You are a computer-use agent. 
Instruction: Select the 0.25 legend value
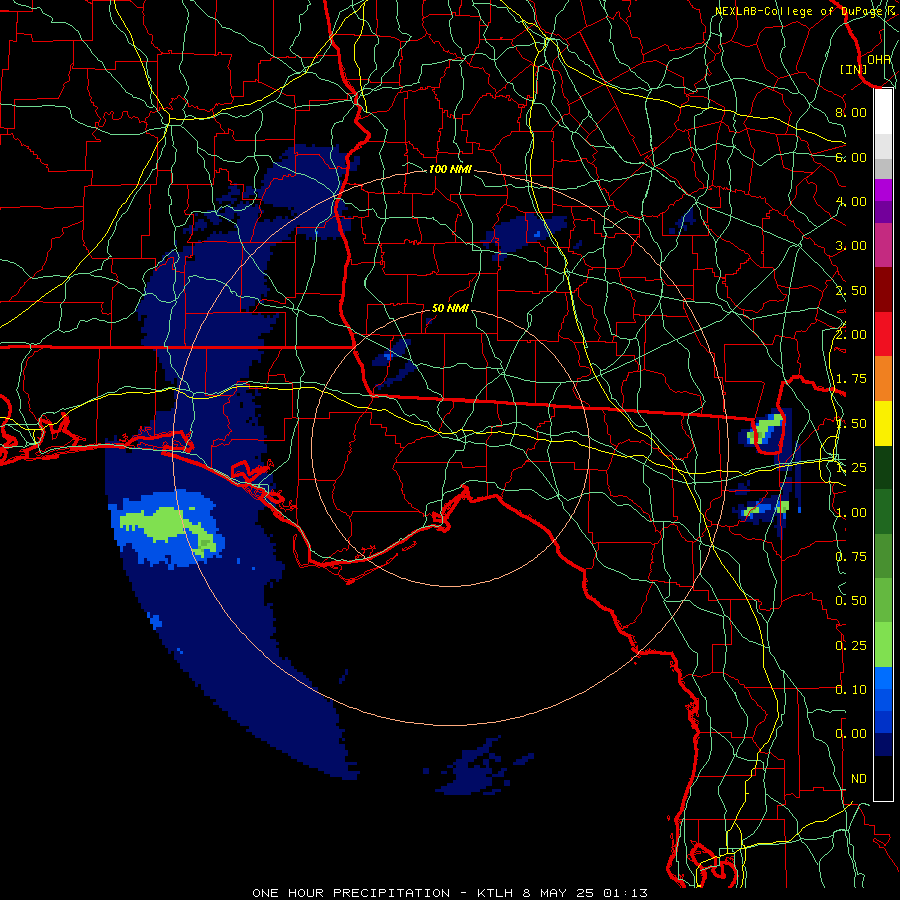(851, 646)
